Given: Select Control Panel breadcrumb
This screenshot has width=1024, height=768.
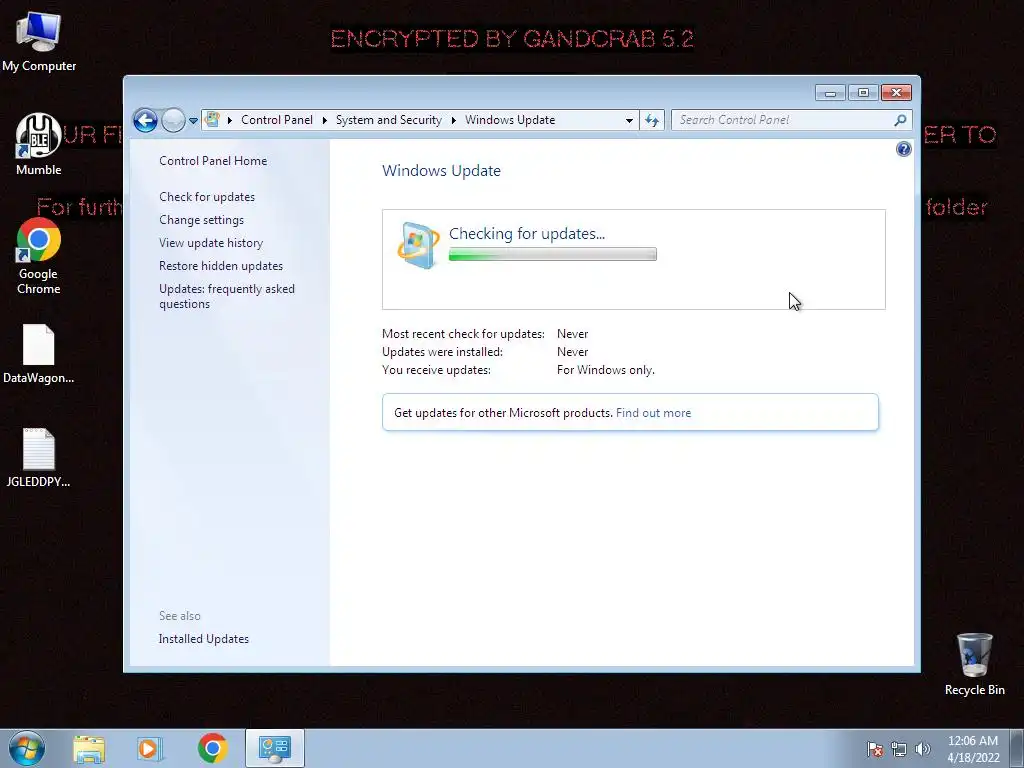Looking at the screenshot, I should [x=277, y=120].
